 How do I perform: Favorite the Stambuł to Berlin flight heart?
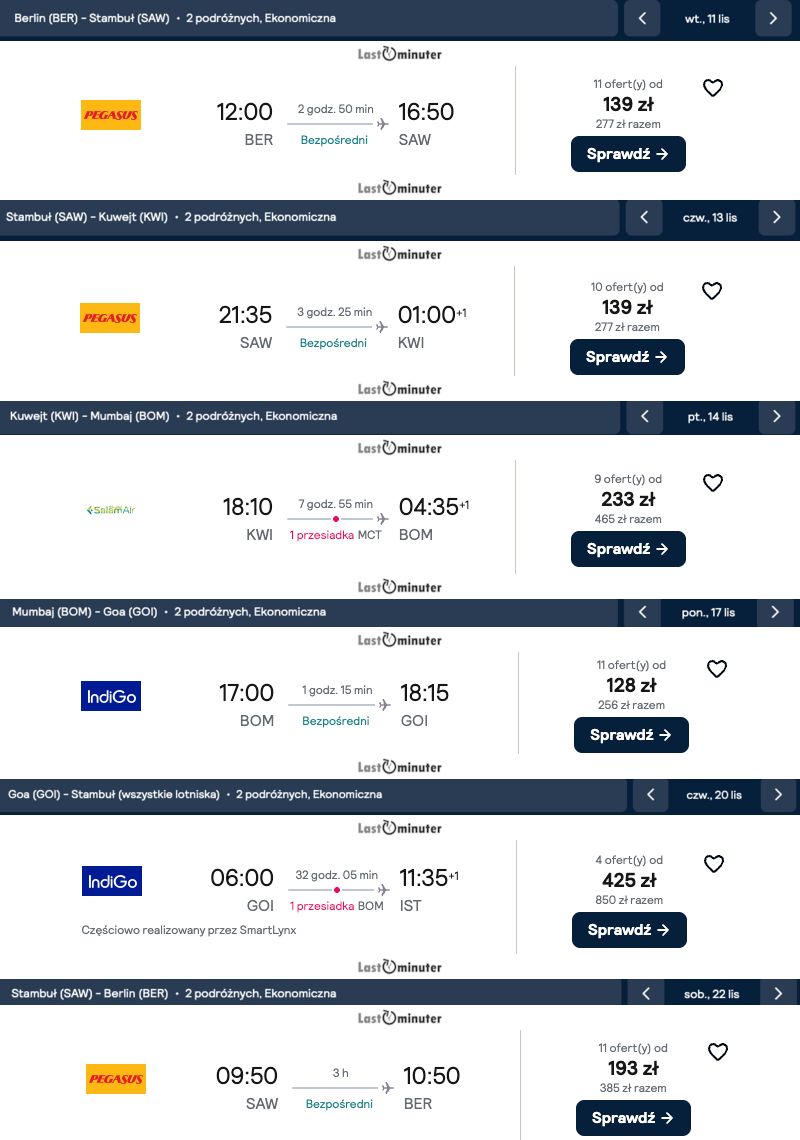pyautogui.click(x=718, y=1052)
